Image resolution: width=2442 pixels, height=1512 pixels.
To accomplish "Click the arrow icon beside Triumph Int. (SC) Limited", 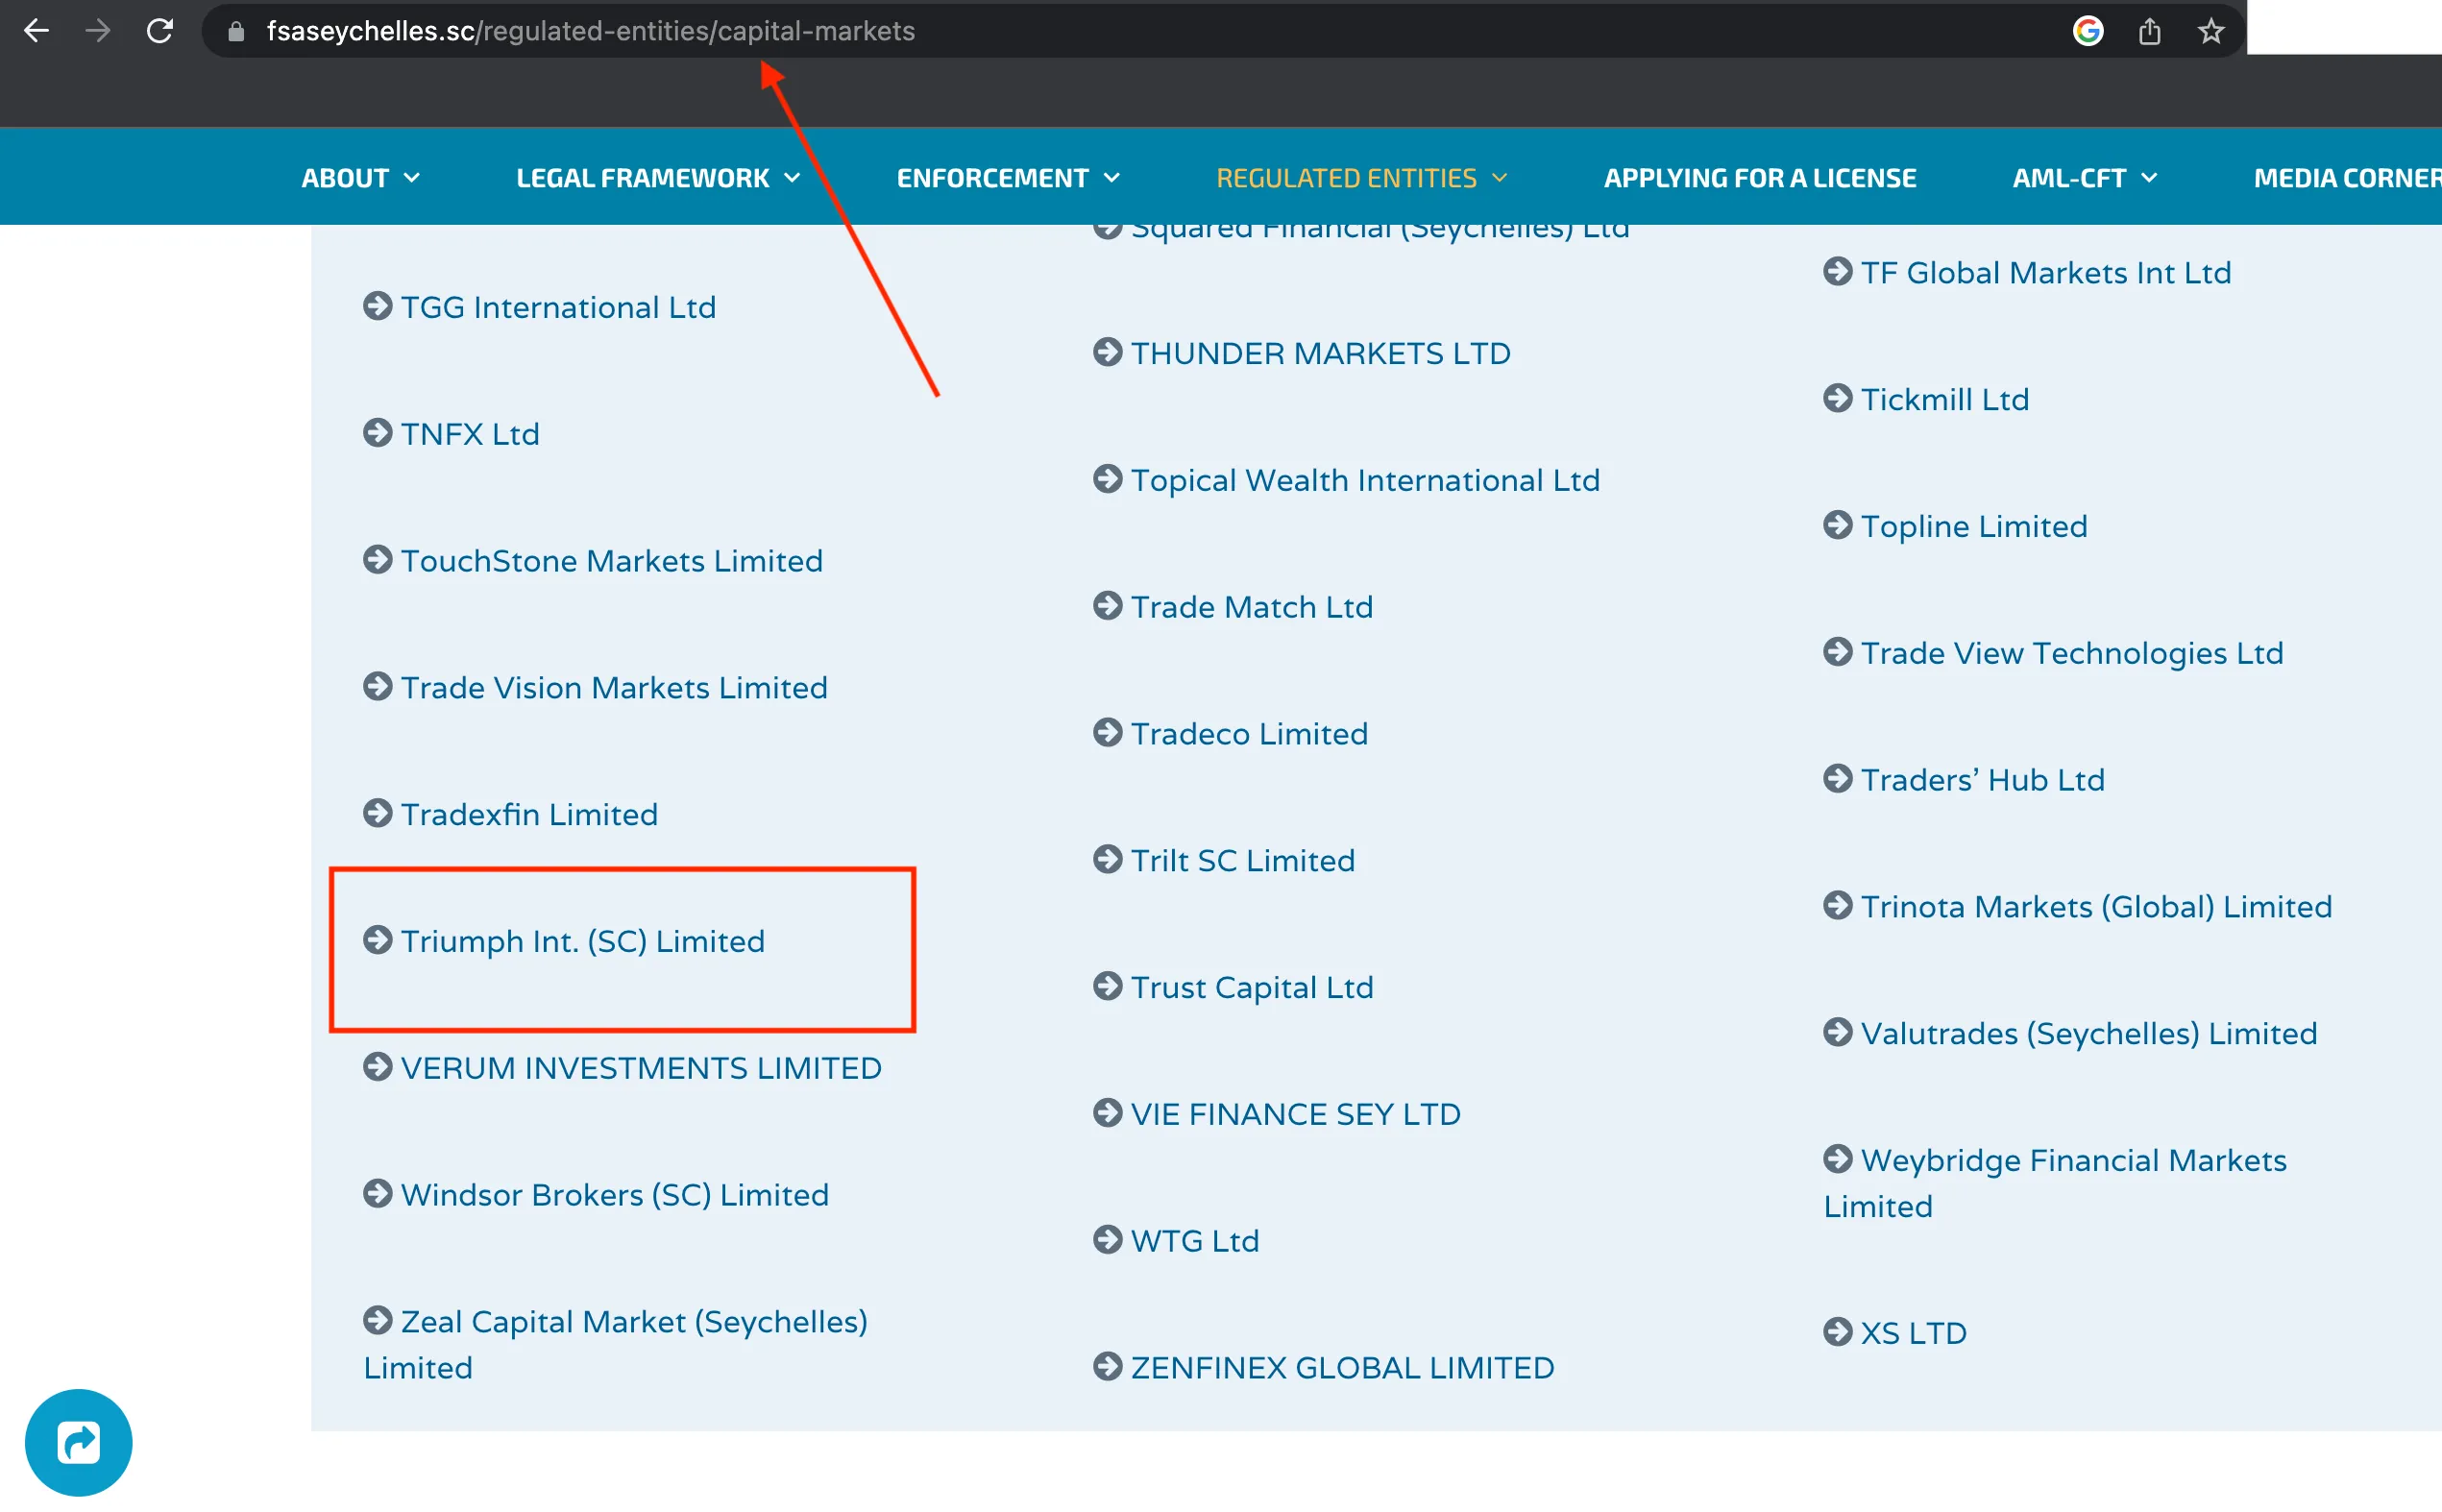I will [377, 940].
